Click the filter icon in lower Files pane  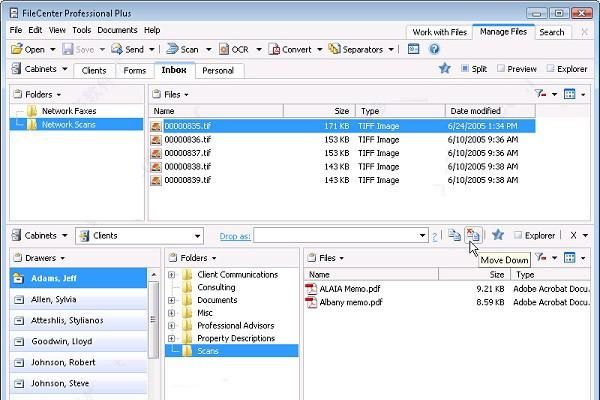click(x=540, y=257)
